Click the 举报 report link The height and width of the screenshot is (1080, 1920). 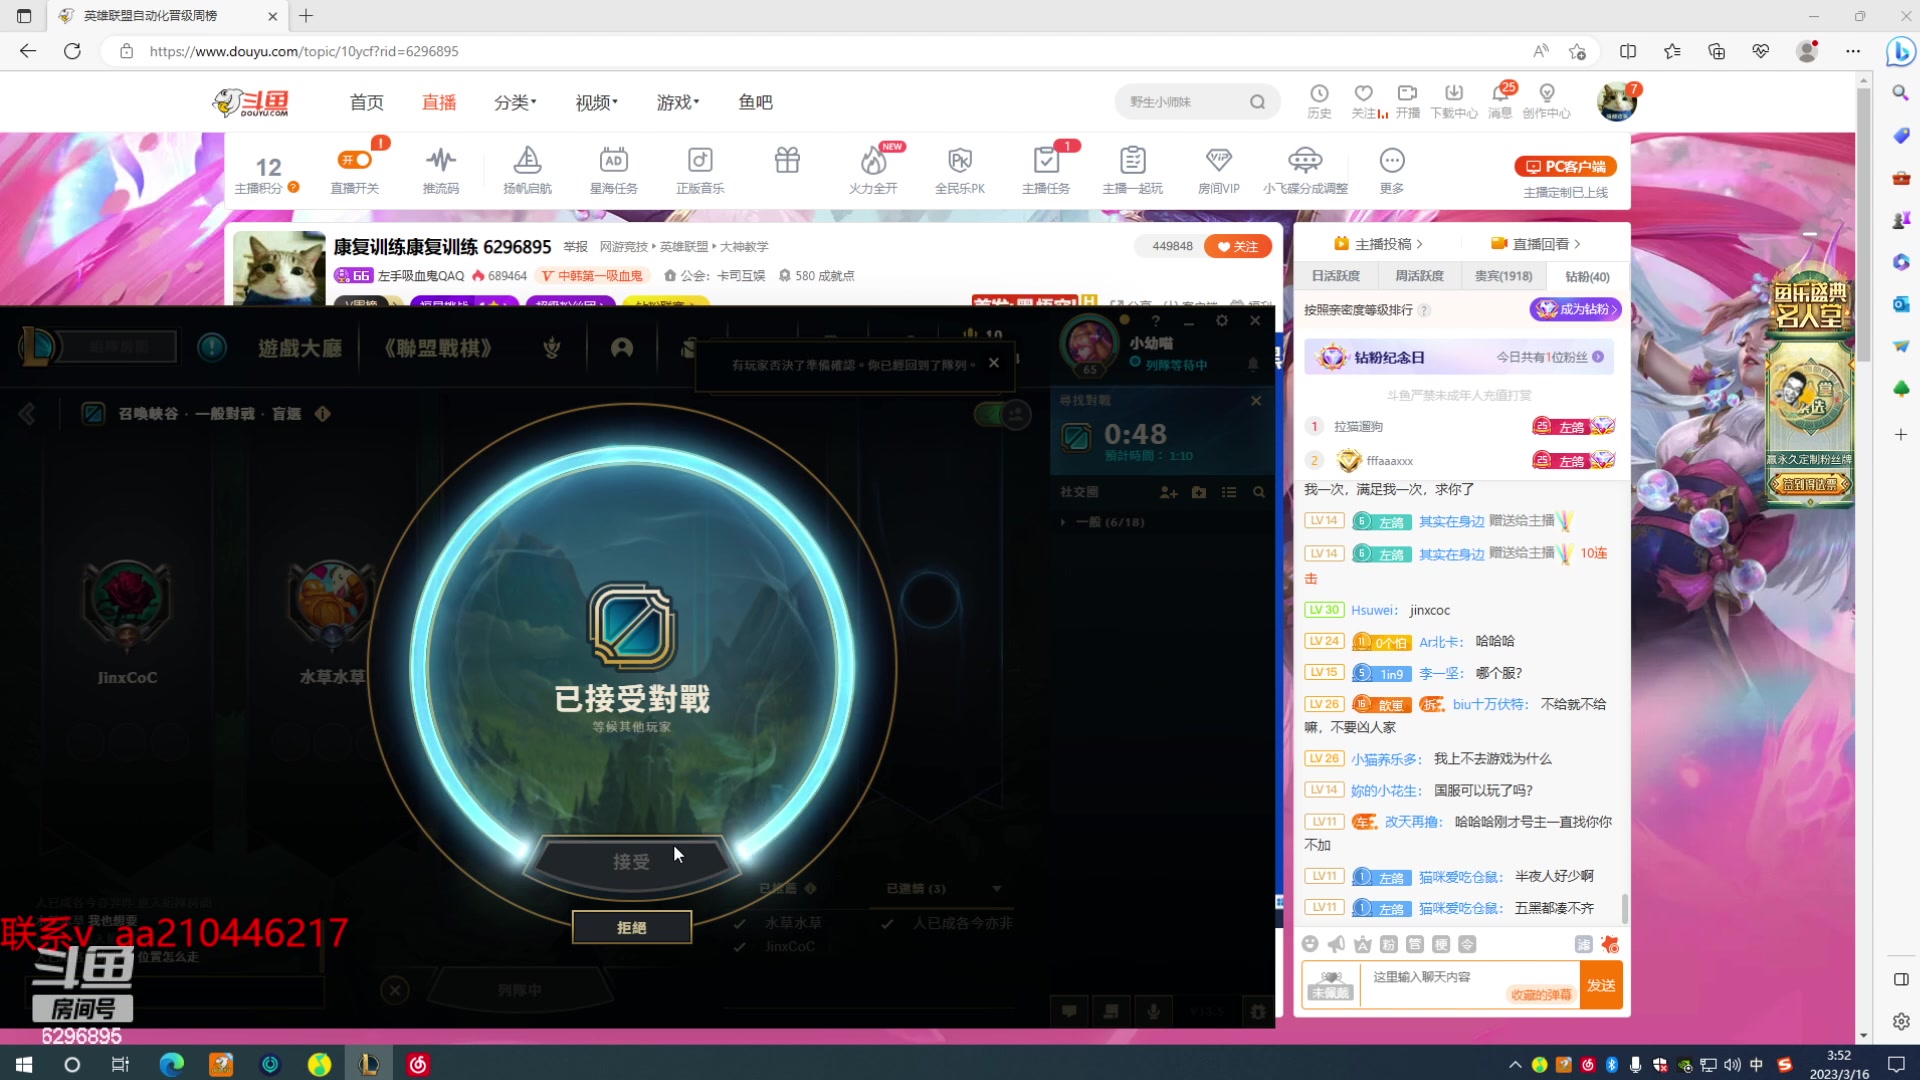click(575, 247)
